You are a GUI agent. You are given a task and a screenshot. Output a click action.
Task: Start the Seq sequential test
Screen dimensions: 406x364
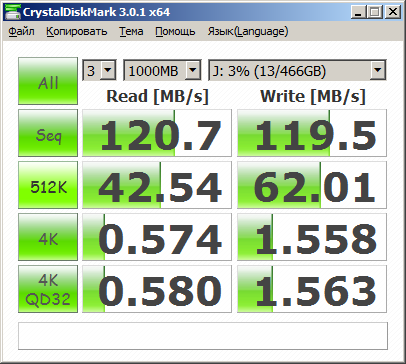pos(48,133)
